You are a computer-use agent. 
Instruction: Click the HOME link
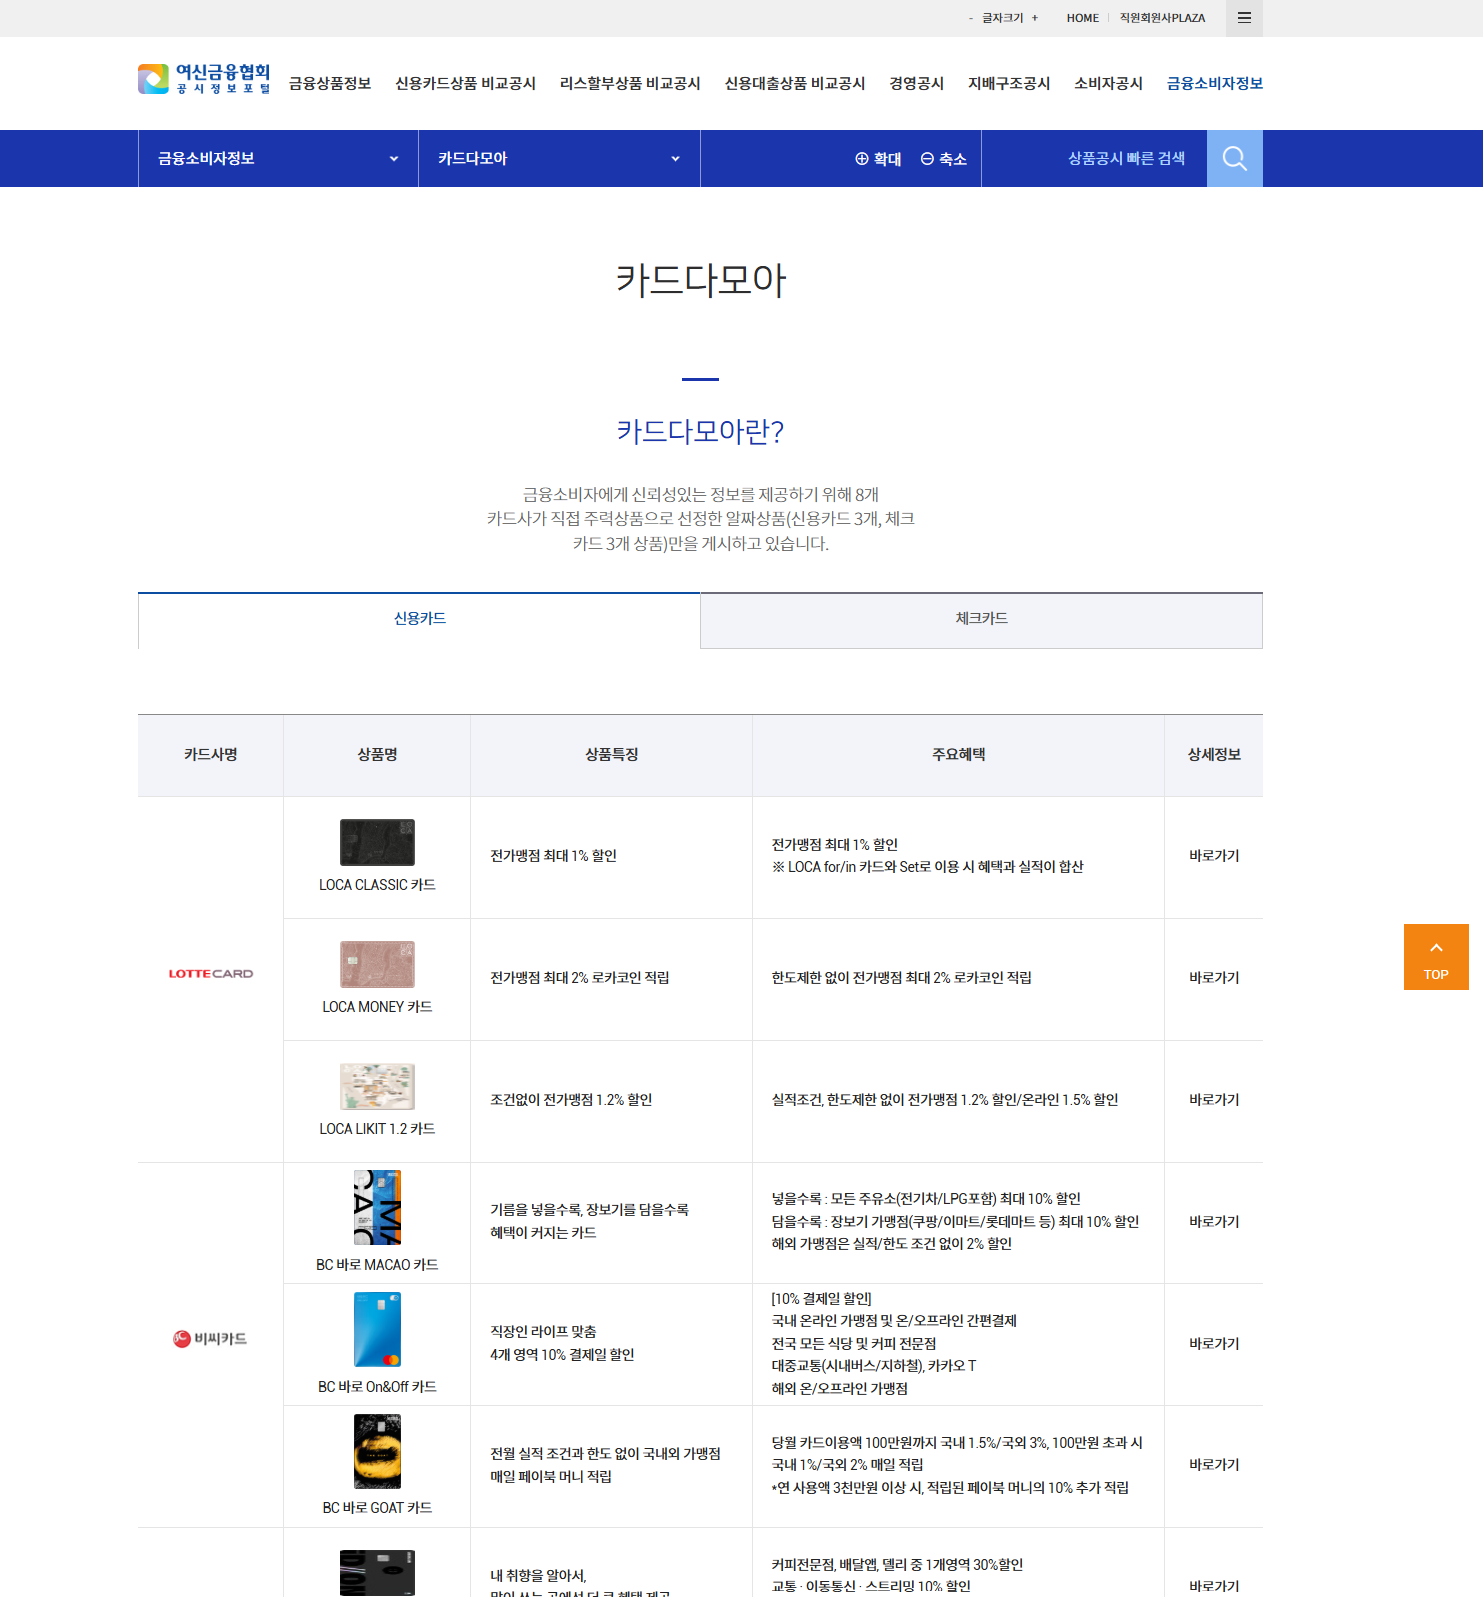pyautogui.click(x=1082, y=18)
